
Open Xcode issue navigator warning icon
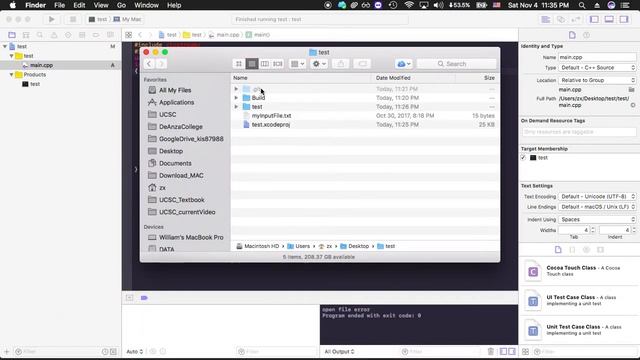(x=54, y=35)
